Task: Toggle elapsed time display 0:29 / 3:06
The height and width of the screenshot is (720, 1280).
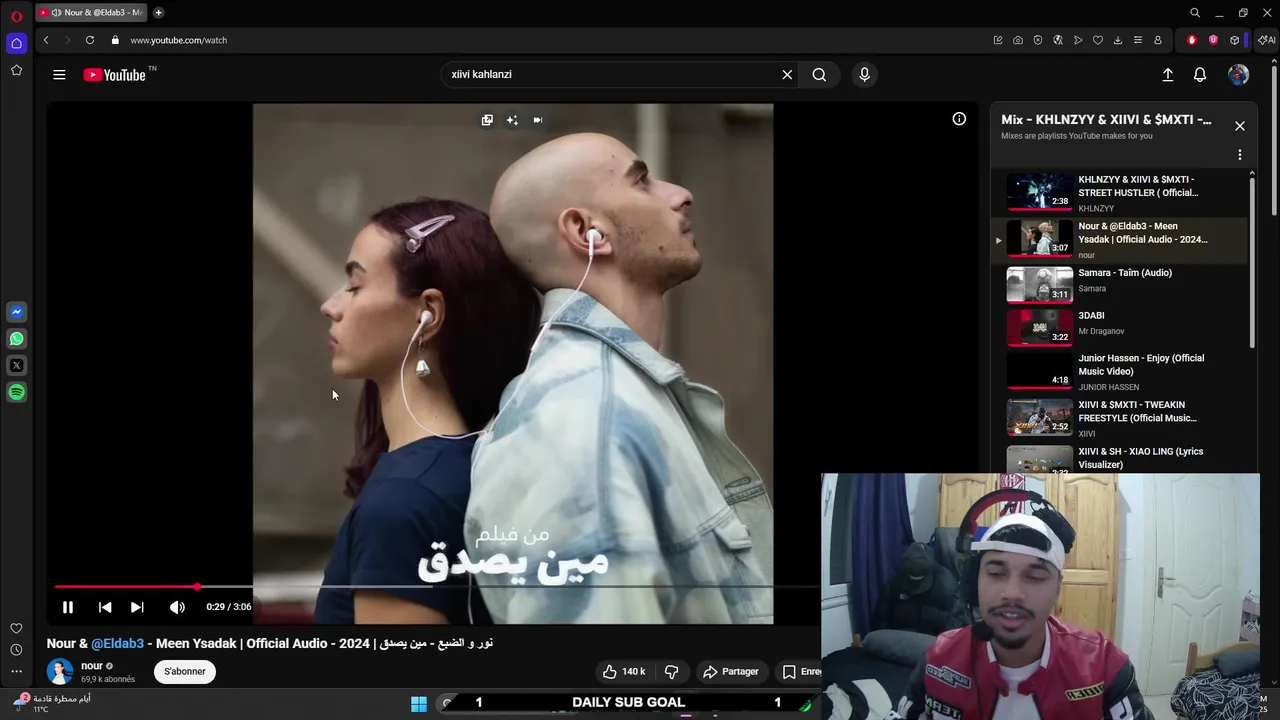Action: pyautogui.click(x=229, y=607)
